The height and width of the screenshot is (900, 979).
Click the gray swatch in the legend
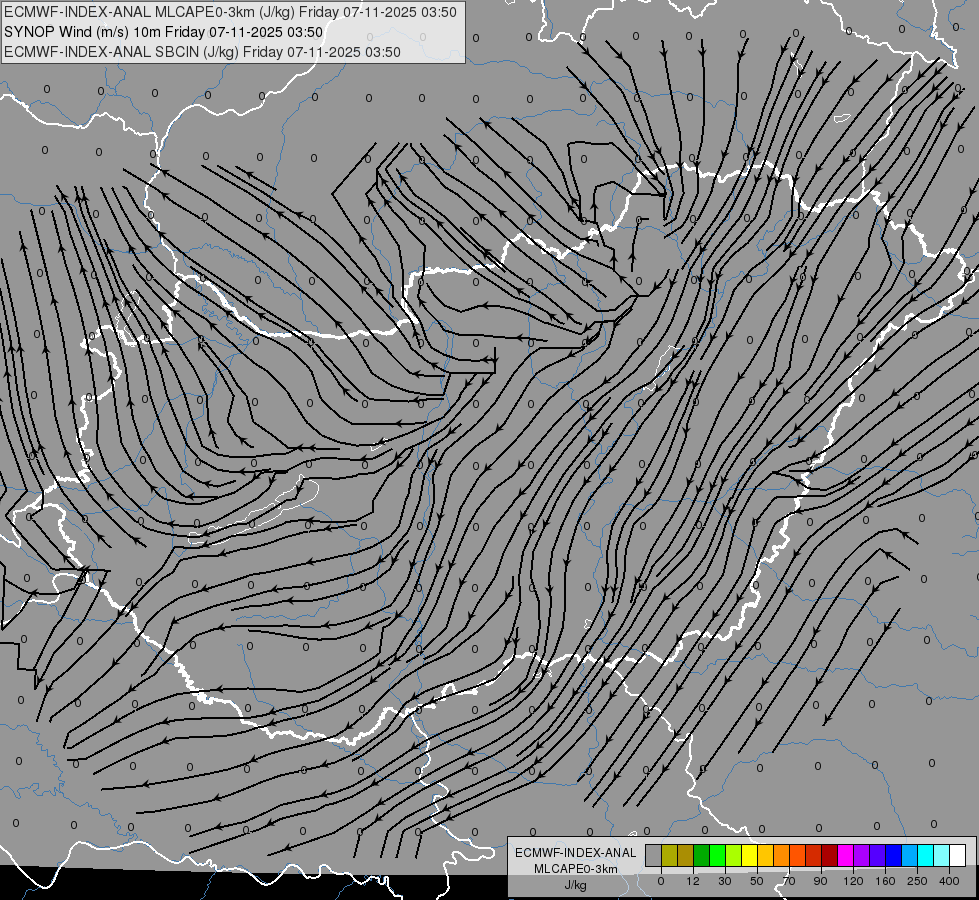coord(654,856)
